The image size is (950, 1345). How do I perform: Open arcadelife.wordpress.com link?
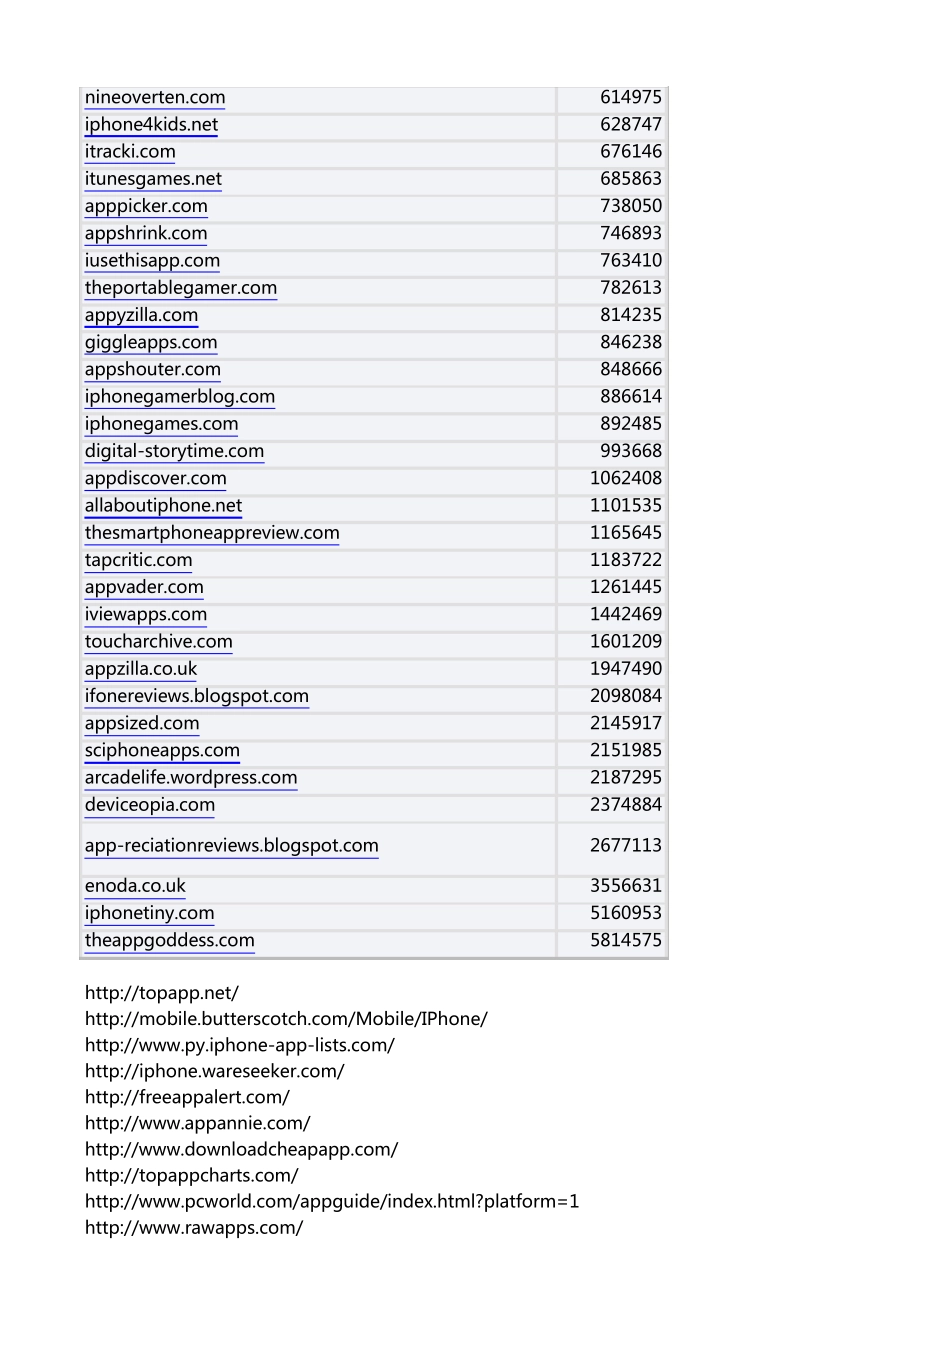191,778
